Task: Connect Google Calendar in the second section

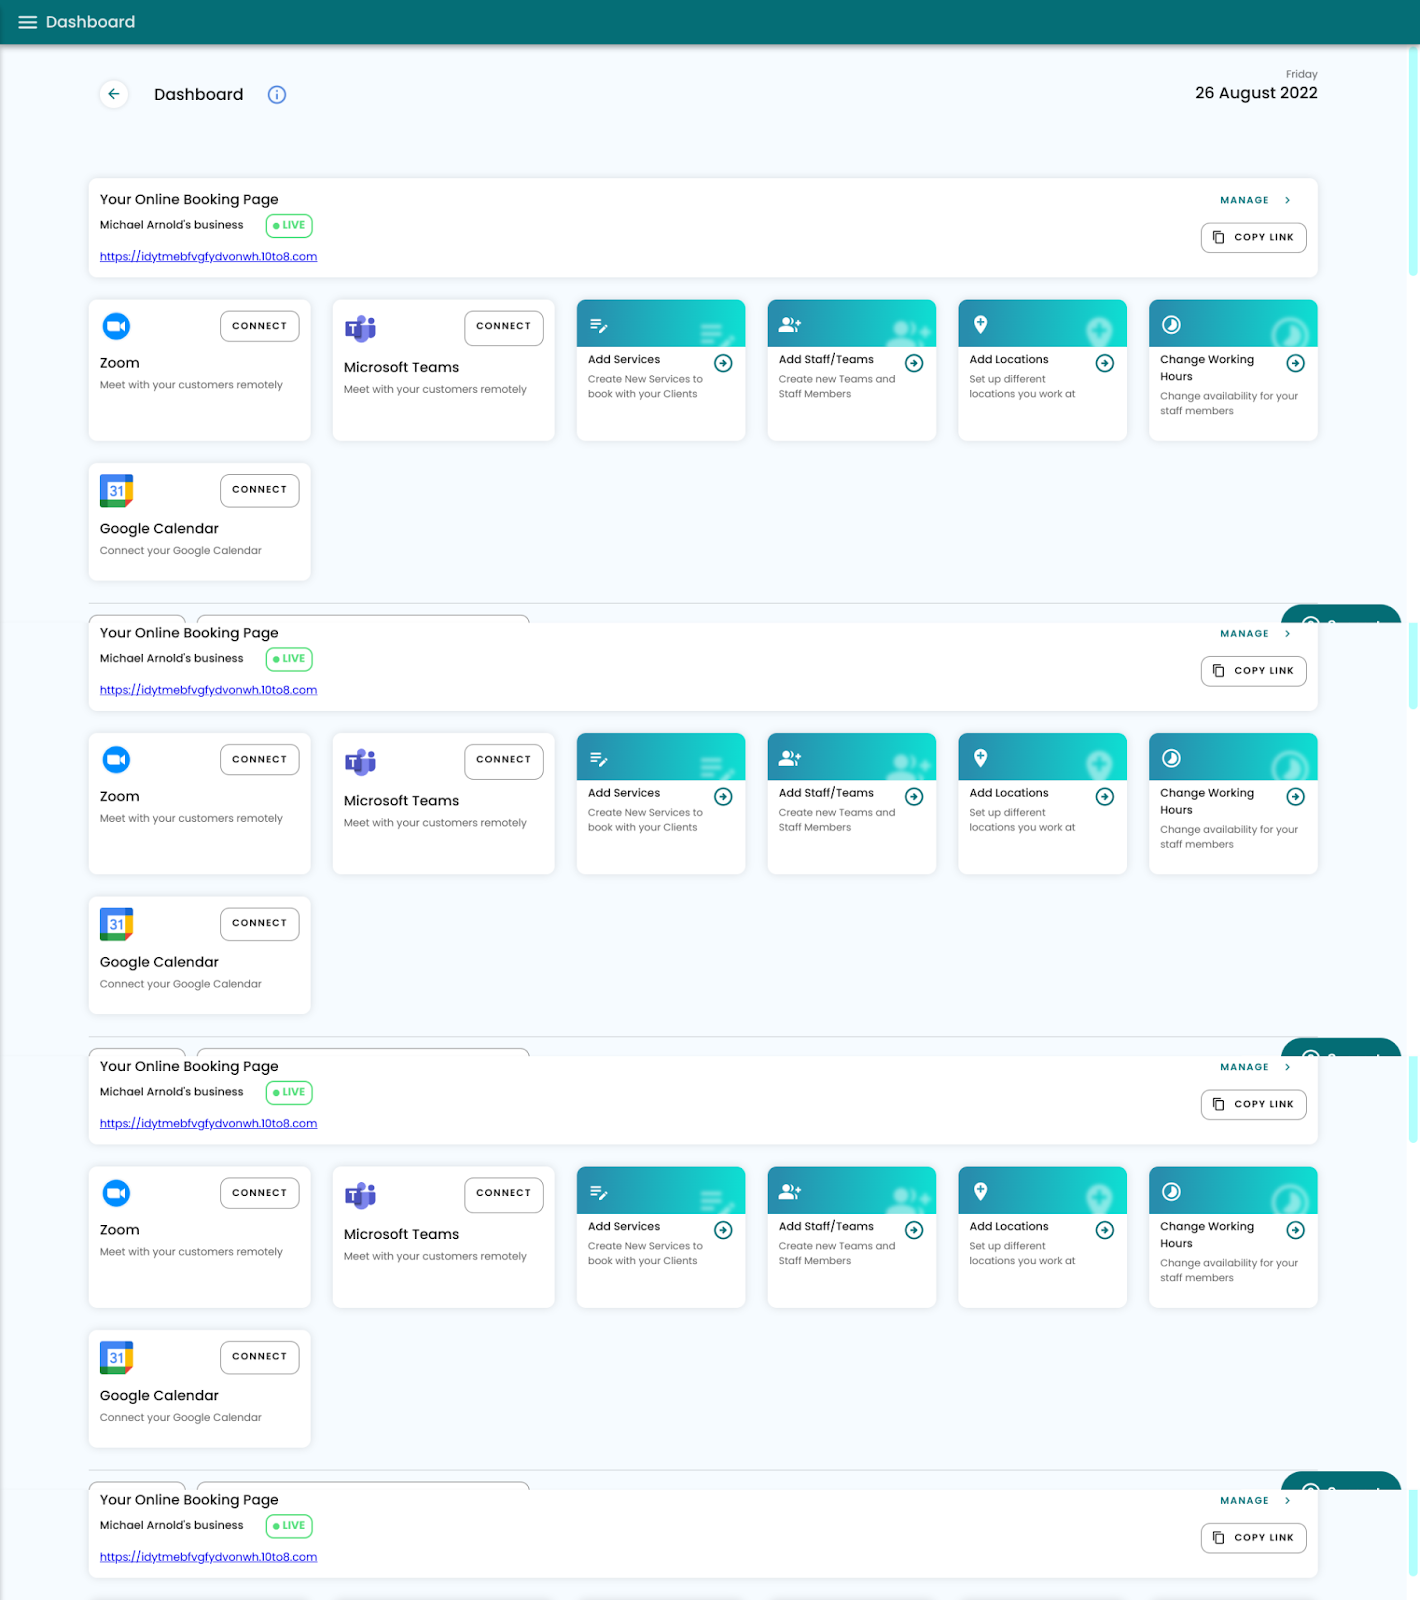Action: click(259, 924)
